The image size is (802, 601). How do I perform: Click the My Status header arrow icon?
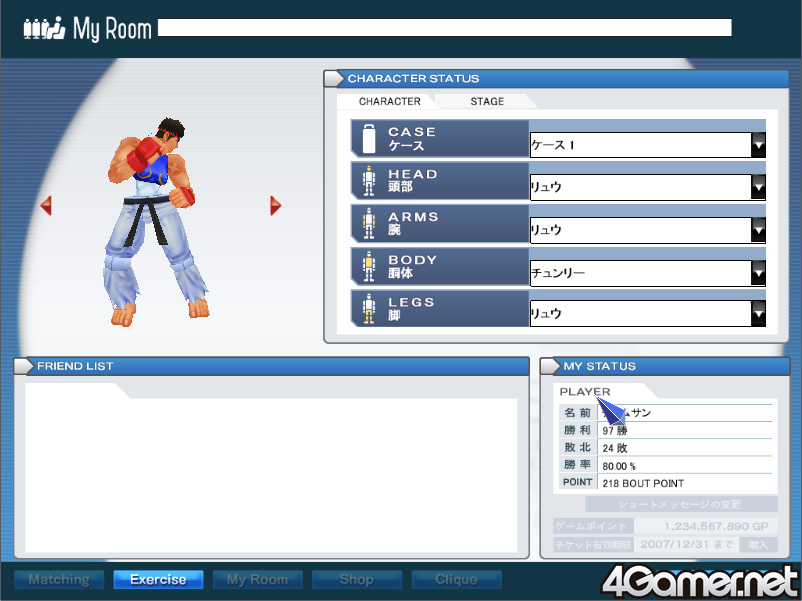(550, 366)
